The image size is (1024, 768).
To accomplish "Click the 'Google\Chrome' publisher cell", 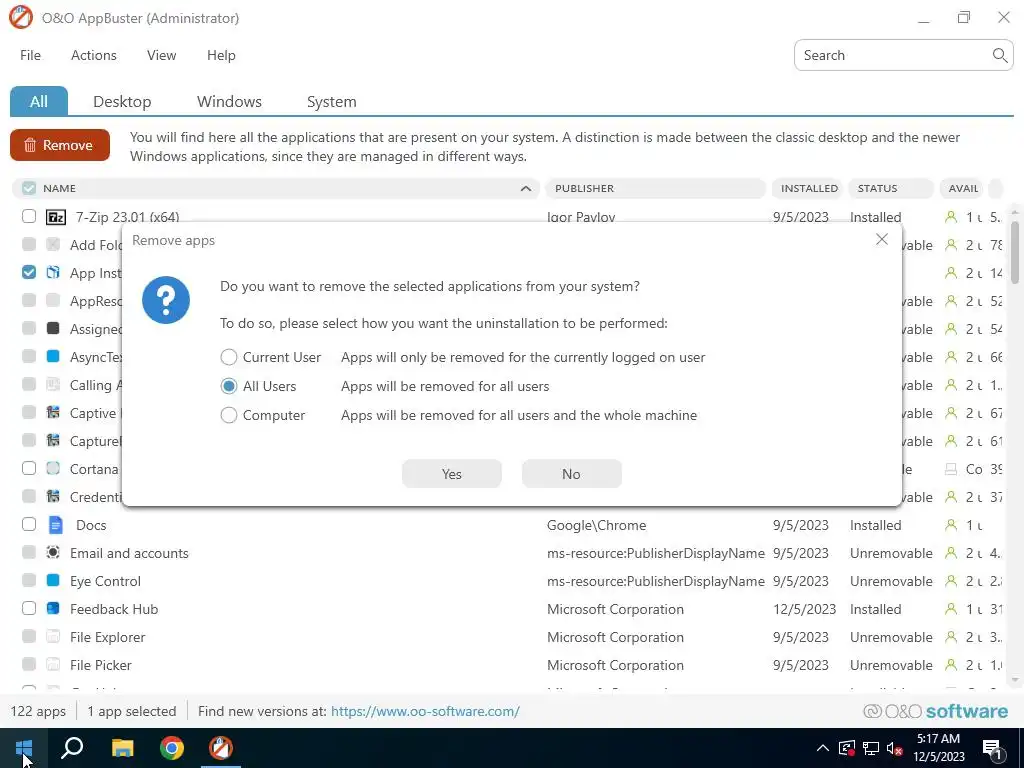I will (x=596, y=525).
